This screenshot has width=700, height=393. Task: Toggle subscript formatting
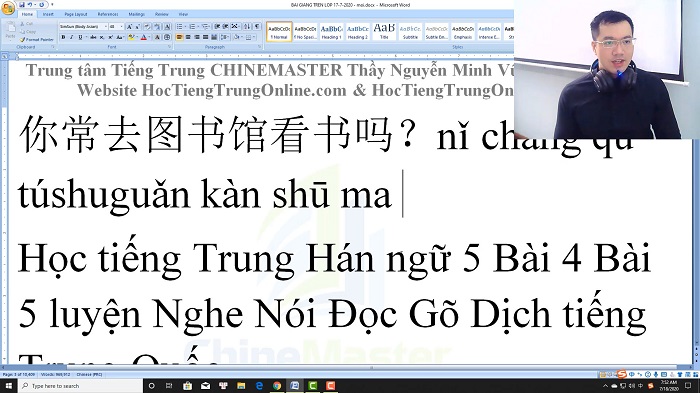click(x=102, y=37)
